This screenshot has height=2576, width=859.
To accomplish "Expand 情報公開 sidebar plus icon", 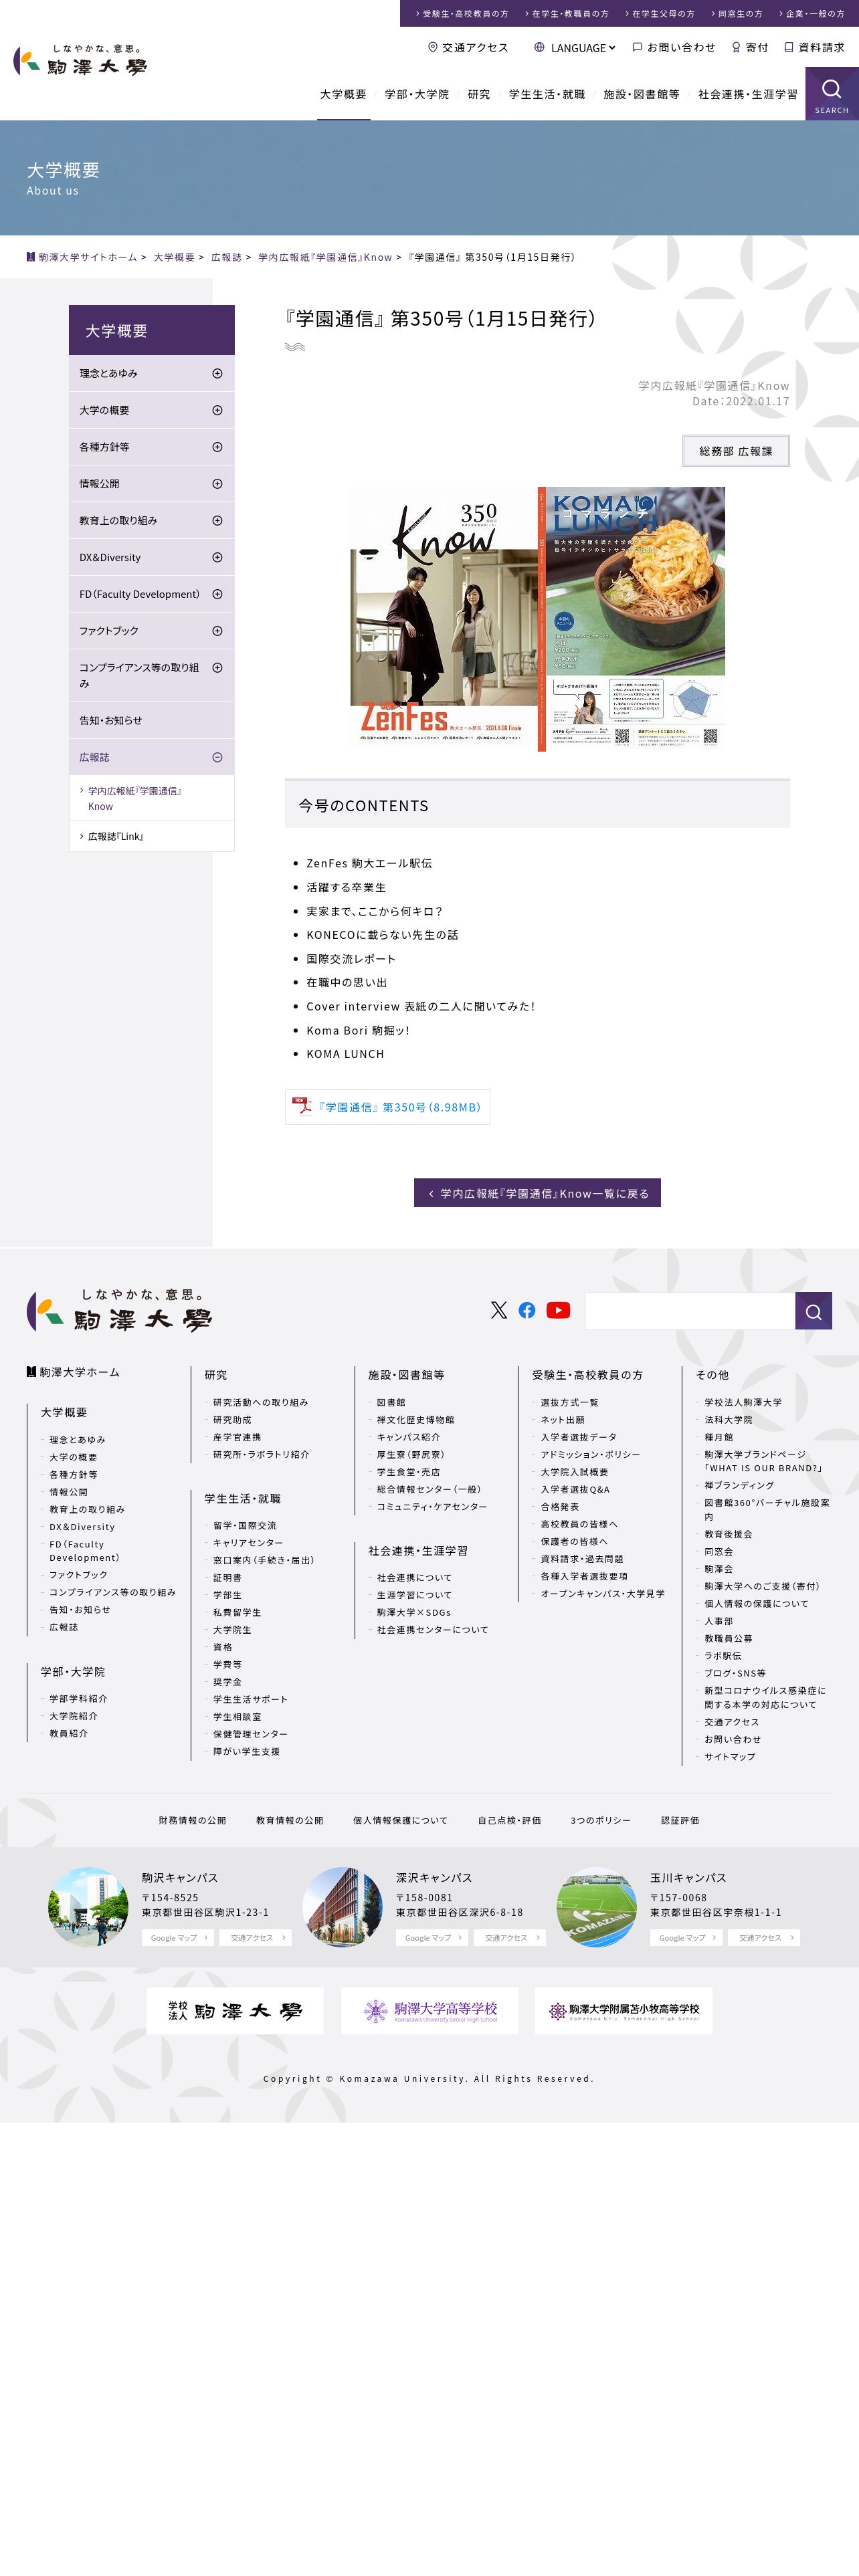I will pos(217,484).
